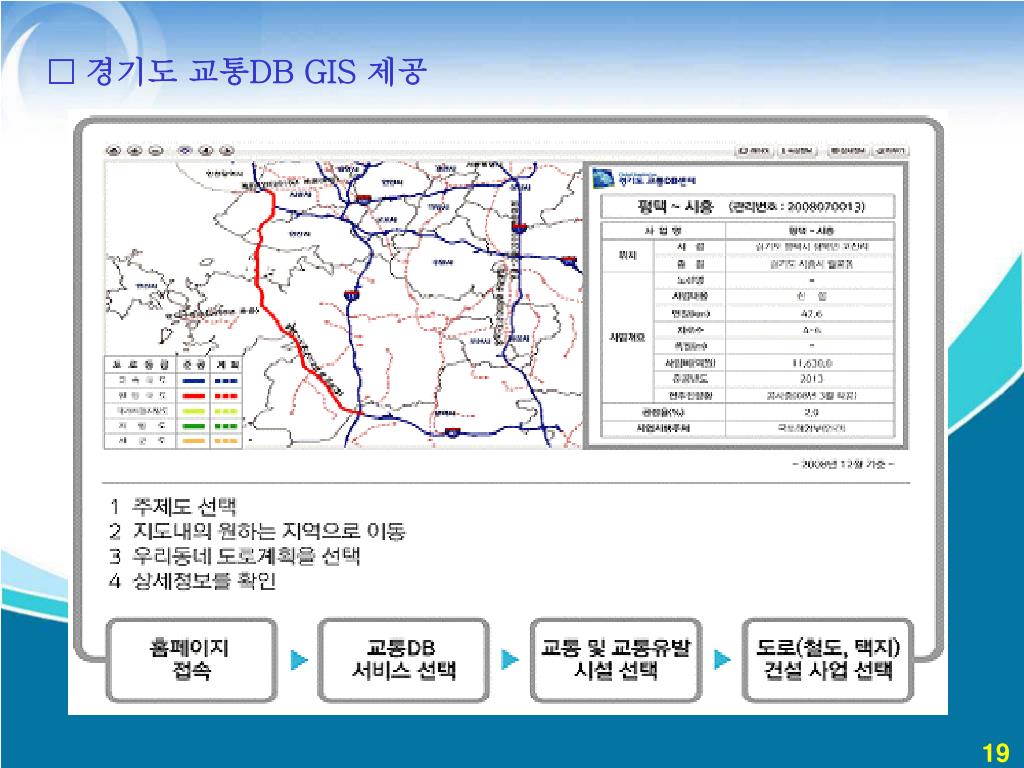This screenshot has height=768, width=1024.
Task: Click the 2.9 progress rate value
Action: pyautogui.click(x=811, y=412)
